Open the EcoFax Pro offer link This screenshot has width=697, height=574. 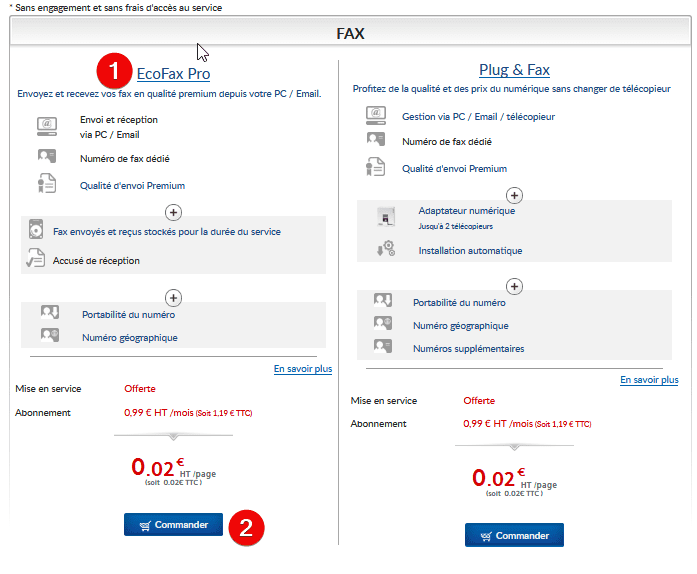click(173, 74)
